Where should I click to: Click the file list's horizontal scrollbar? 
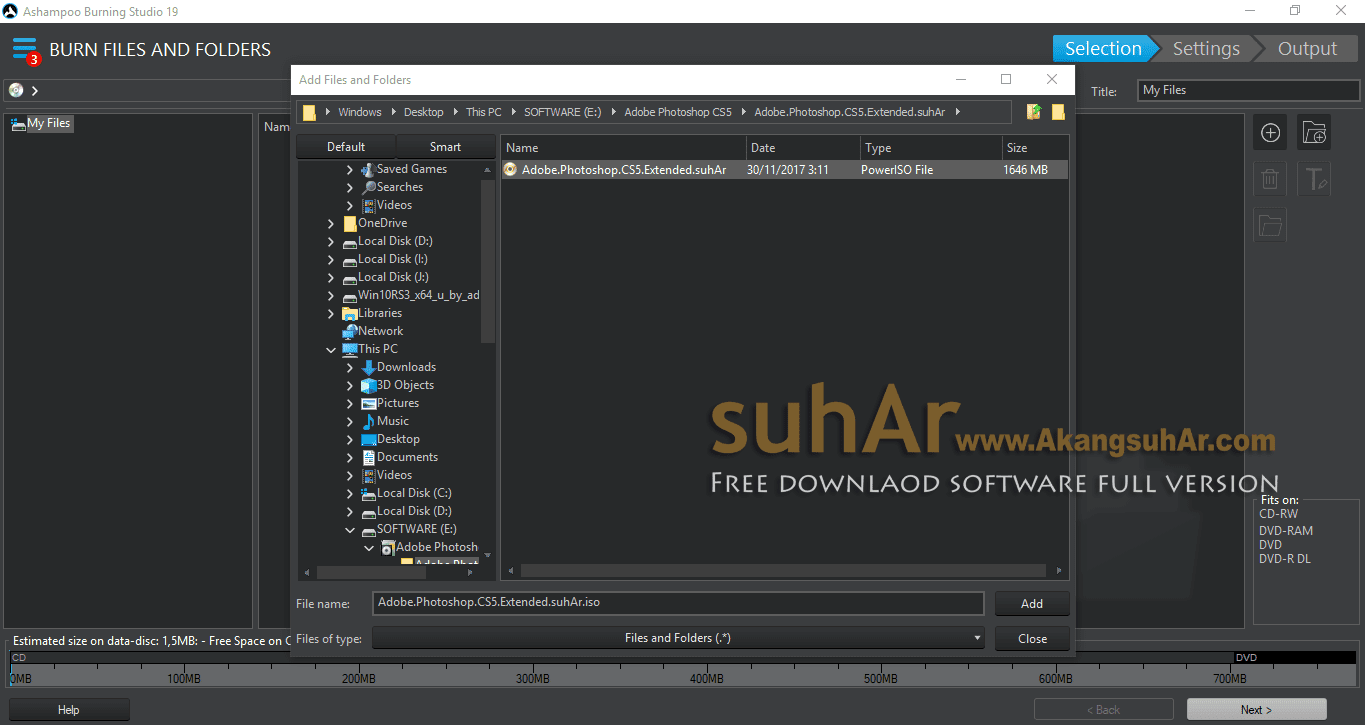point(785,571)
